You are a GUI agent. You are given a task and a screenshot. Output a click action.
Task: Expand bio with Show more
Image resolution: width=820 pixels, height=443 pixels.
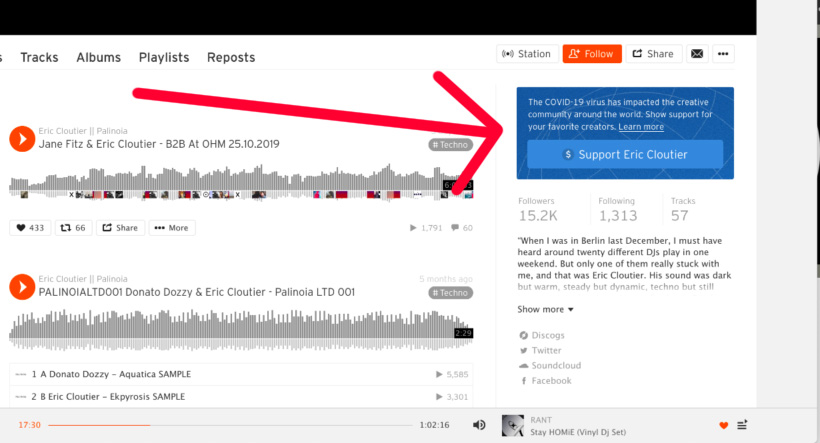545,309
